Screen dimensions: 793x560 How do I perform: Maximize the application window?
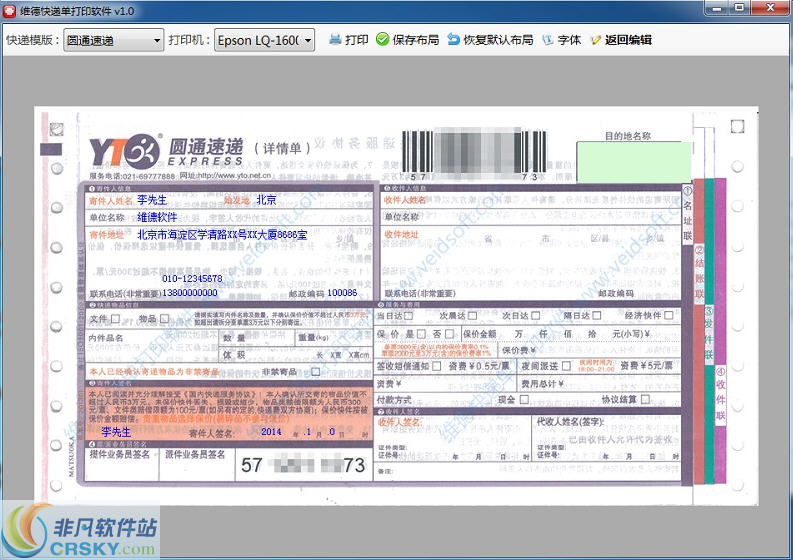pyautogui.click(x=739, y=8)
